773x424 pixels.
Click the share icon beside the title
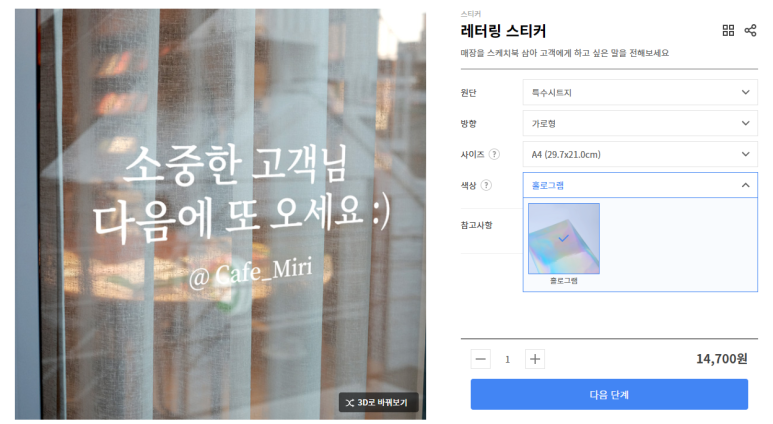[x=750, y=31]
